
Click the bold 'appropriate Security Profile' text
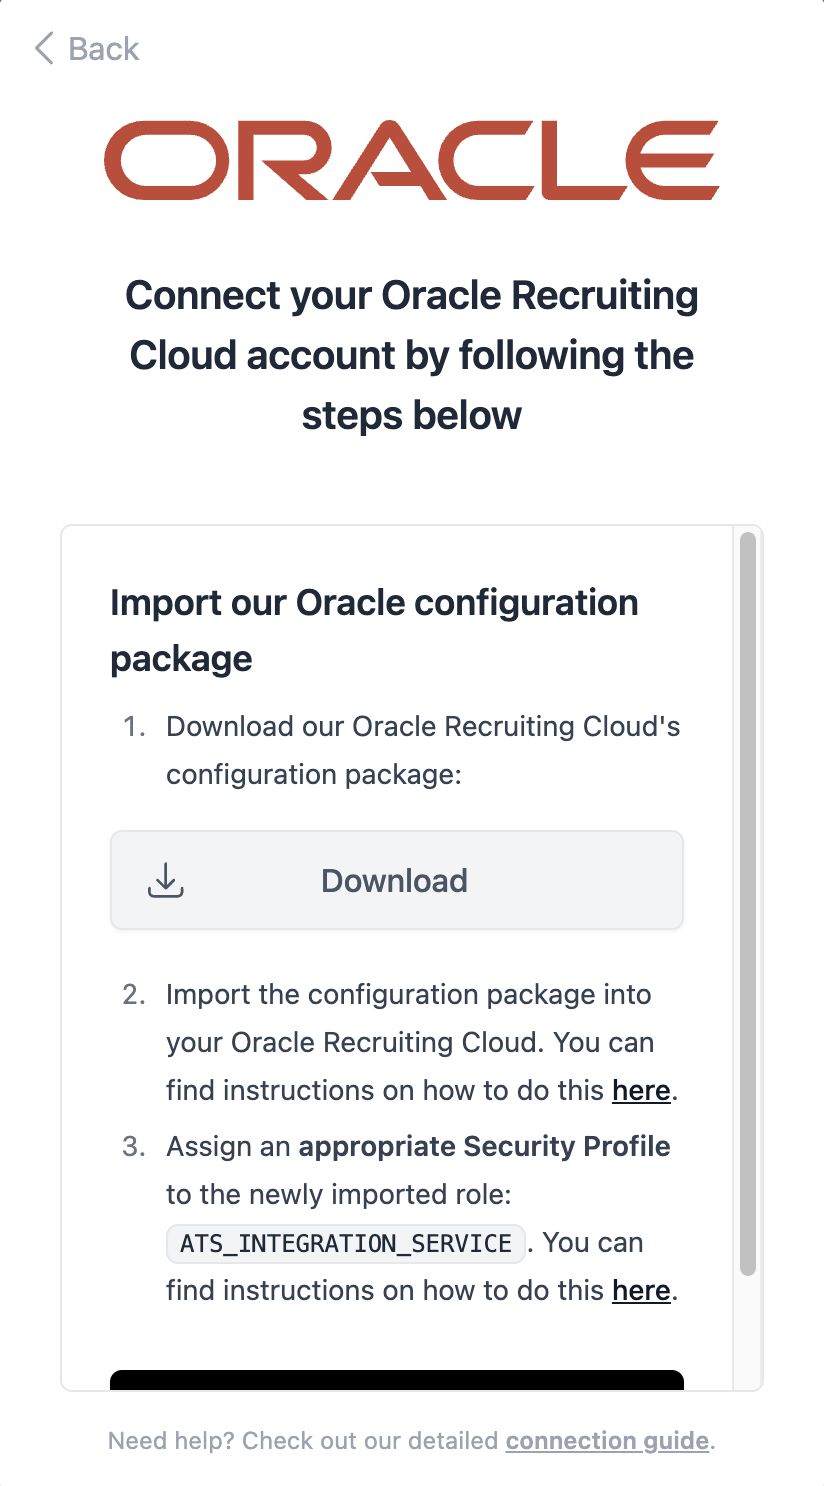point(484,1146)
